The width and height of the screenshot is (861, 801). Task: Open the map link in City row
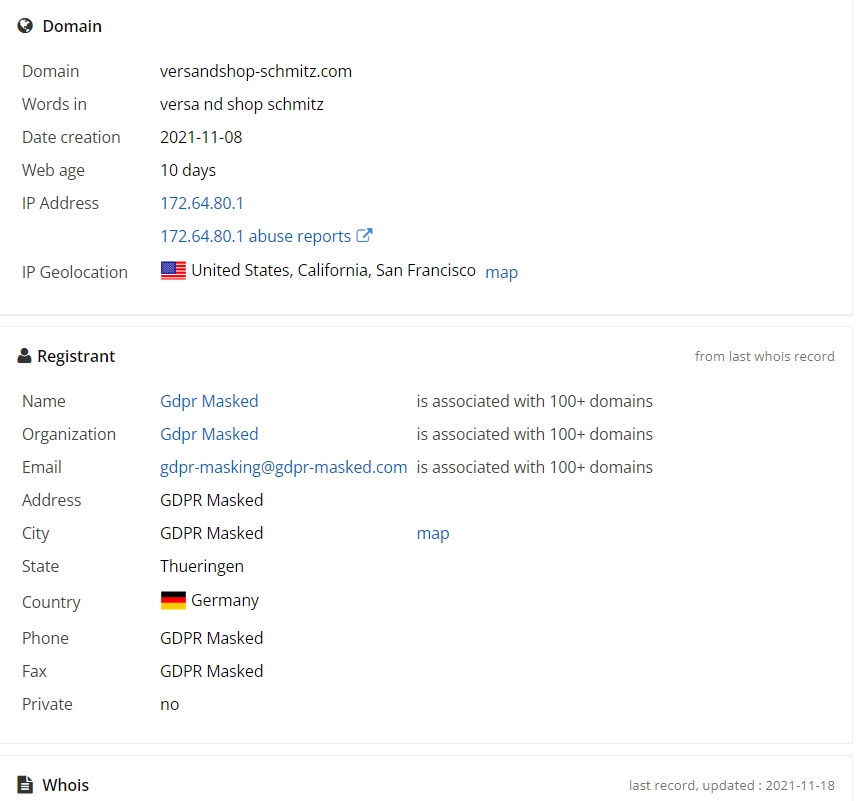pyautogui.click(x=433, y=534)
